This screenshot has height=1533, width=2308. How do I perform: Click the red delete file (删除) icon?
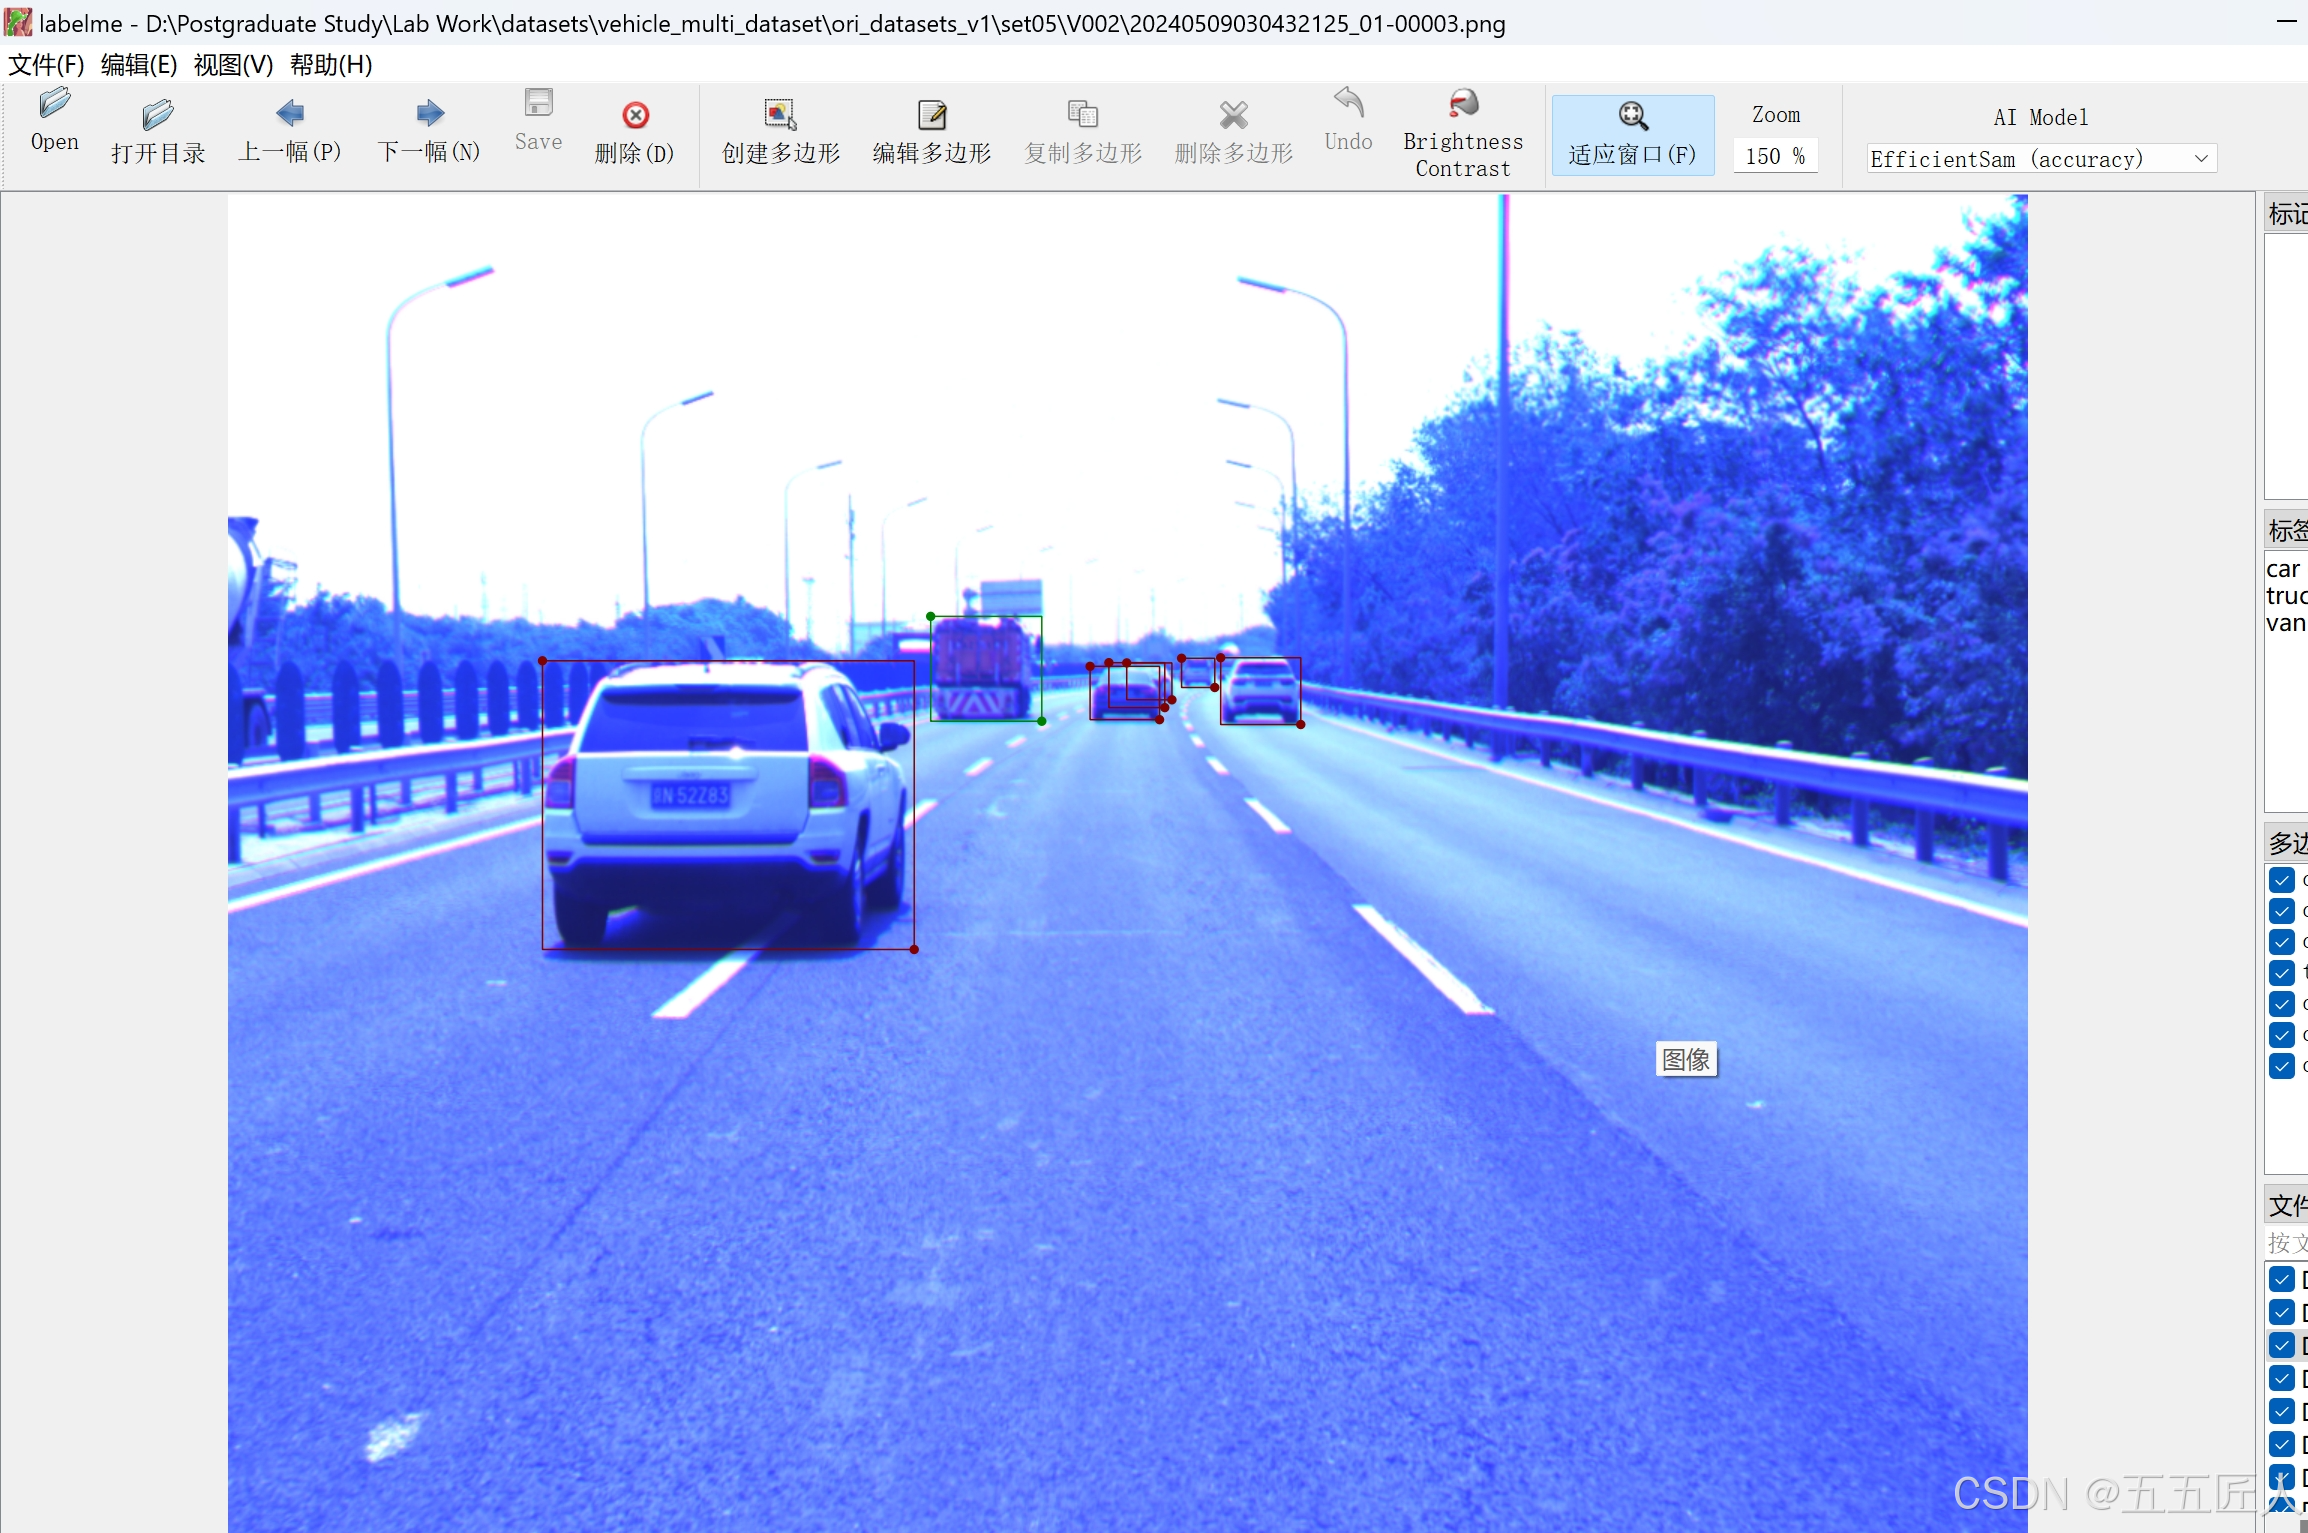(x=635, y=115)
